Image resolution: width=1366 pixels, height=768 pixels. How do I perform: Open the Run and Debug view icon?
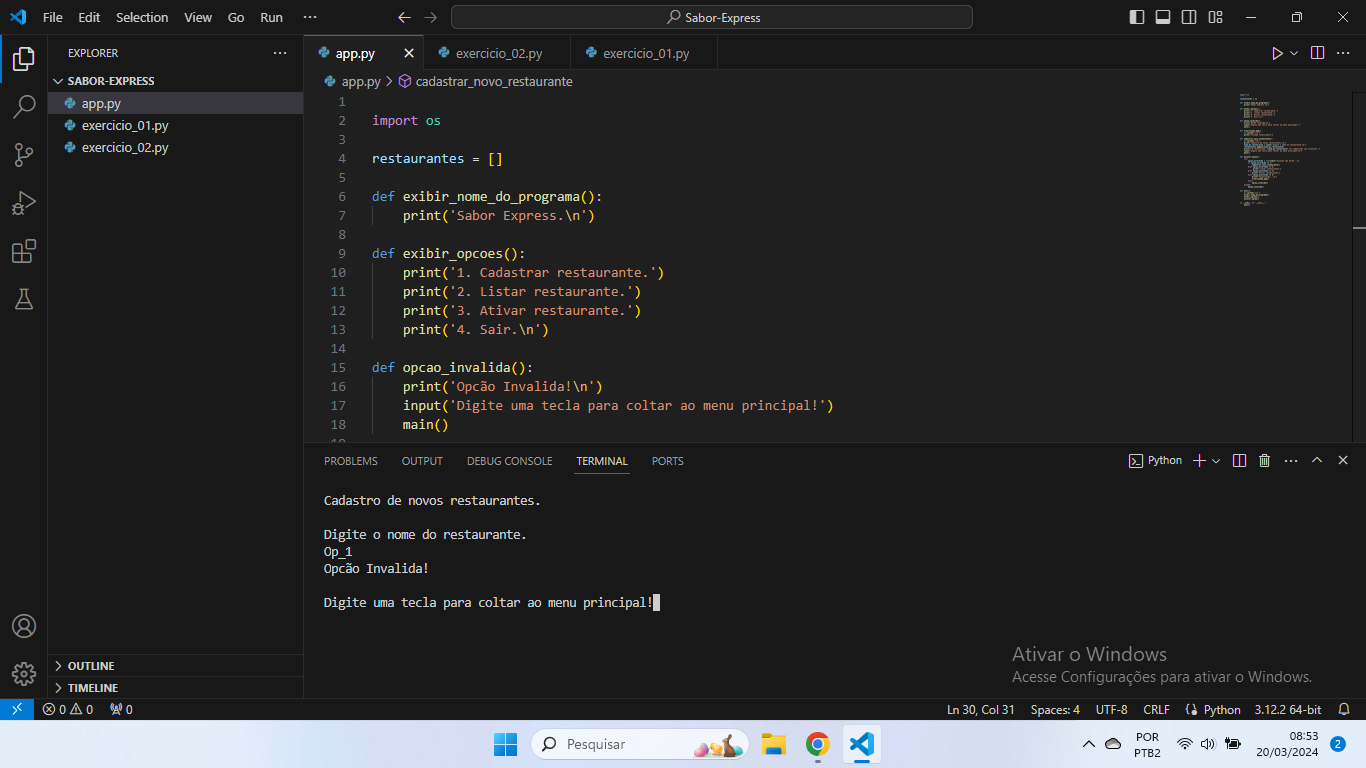[24, 203]
